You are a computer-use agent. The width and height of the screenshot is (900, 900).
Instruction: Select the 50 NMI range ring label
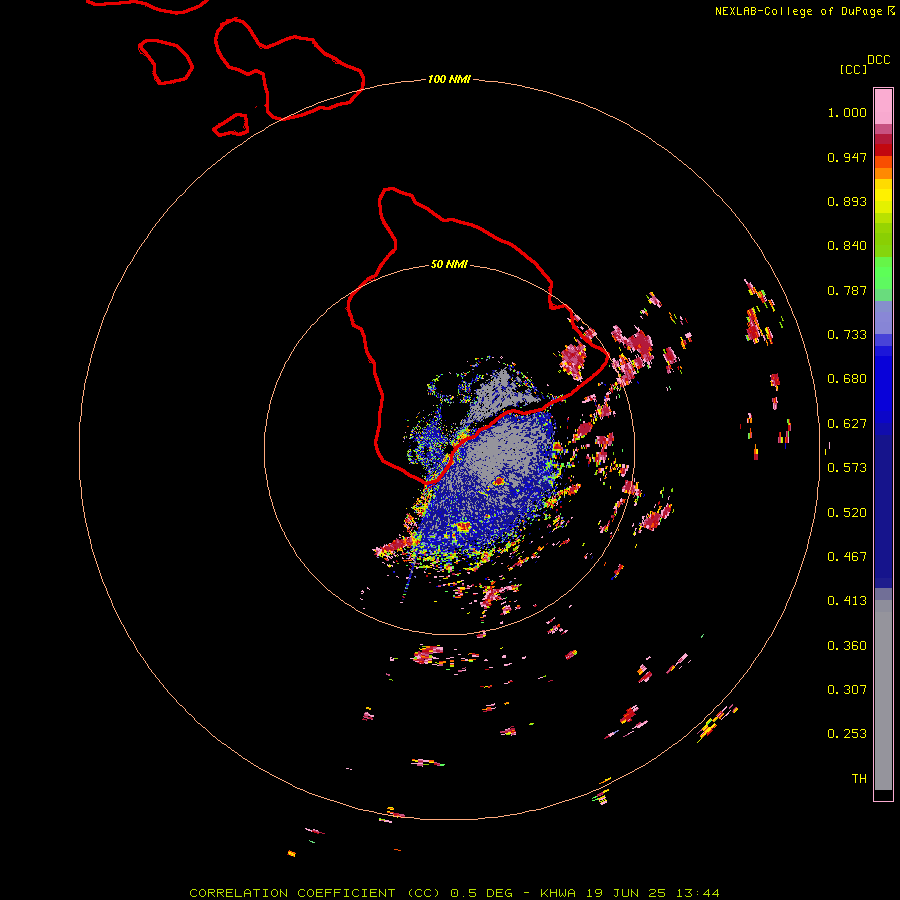(449, 265)
